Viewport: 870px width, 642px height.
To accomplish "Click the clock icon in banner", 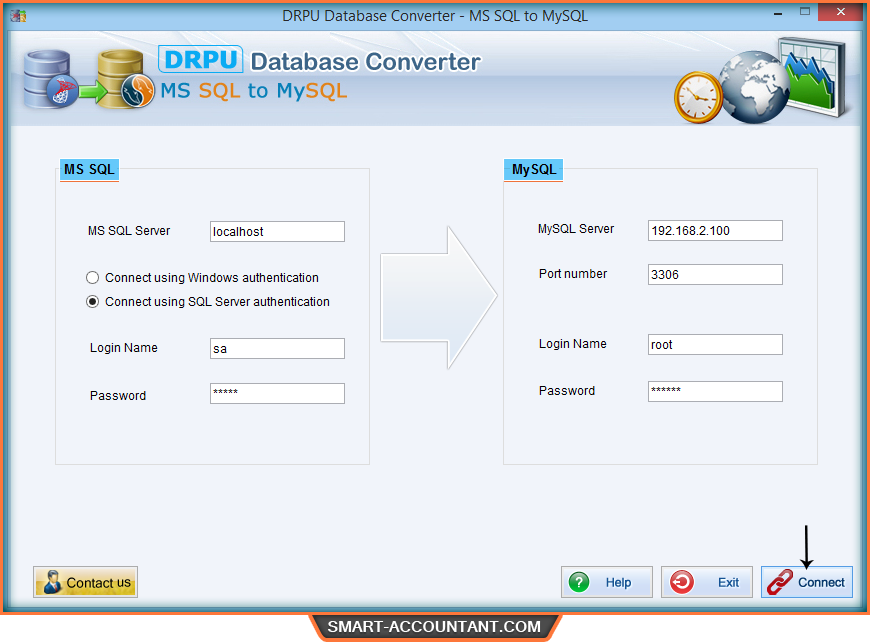I will click(698, 97).
